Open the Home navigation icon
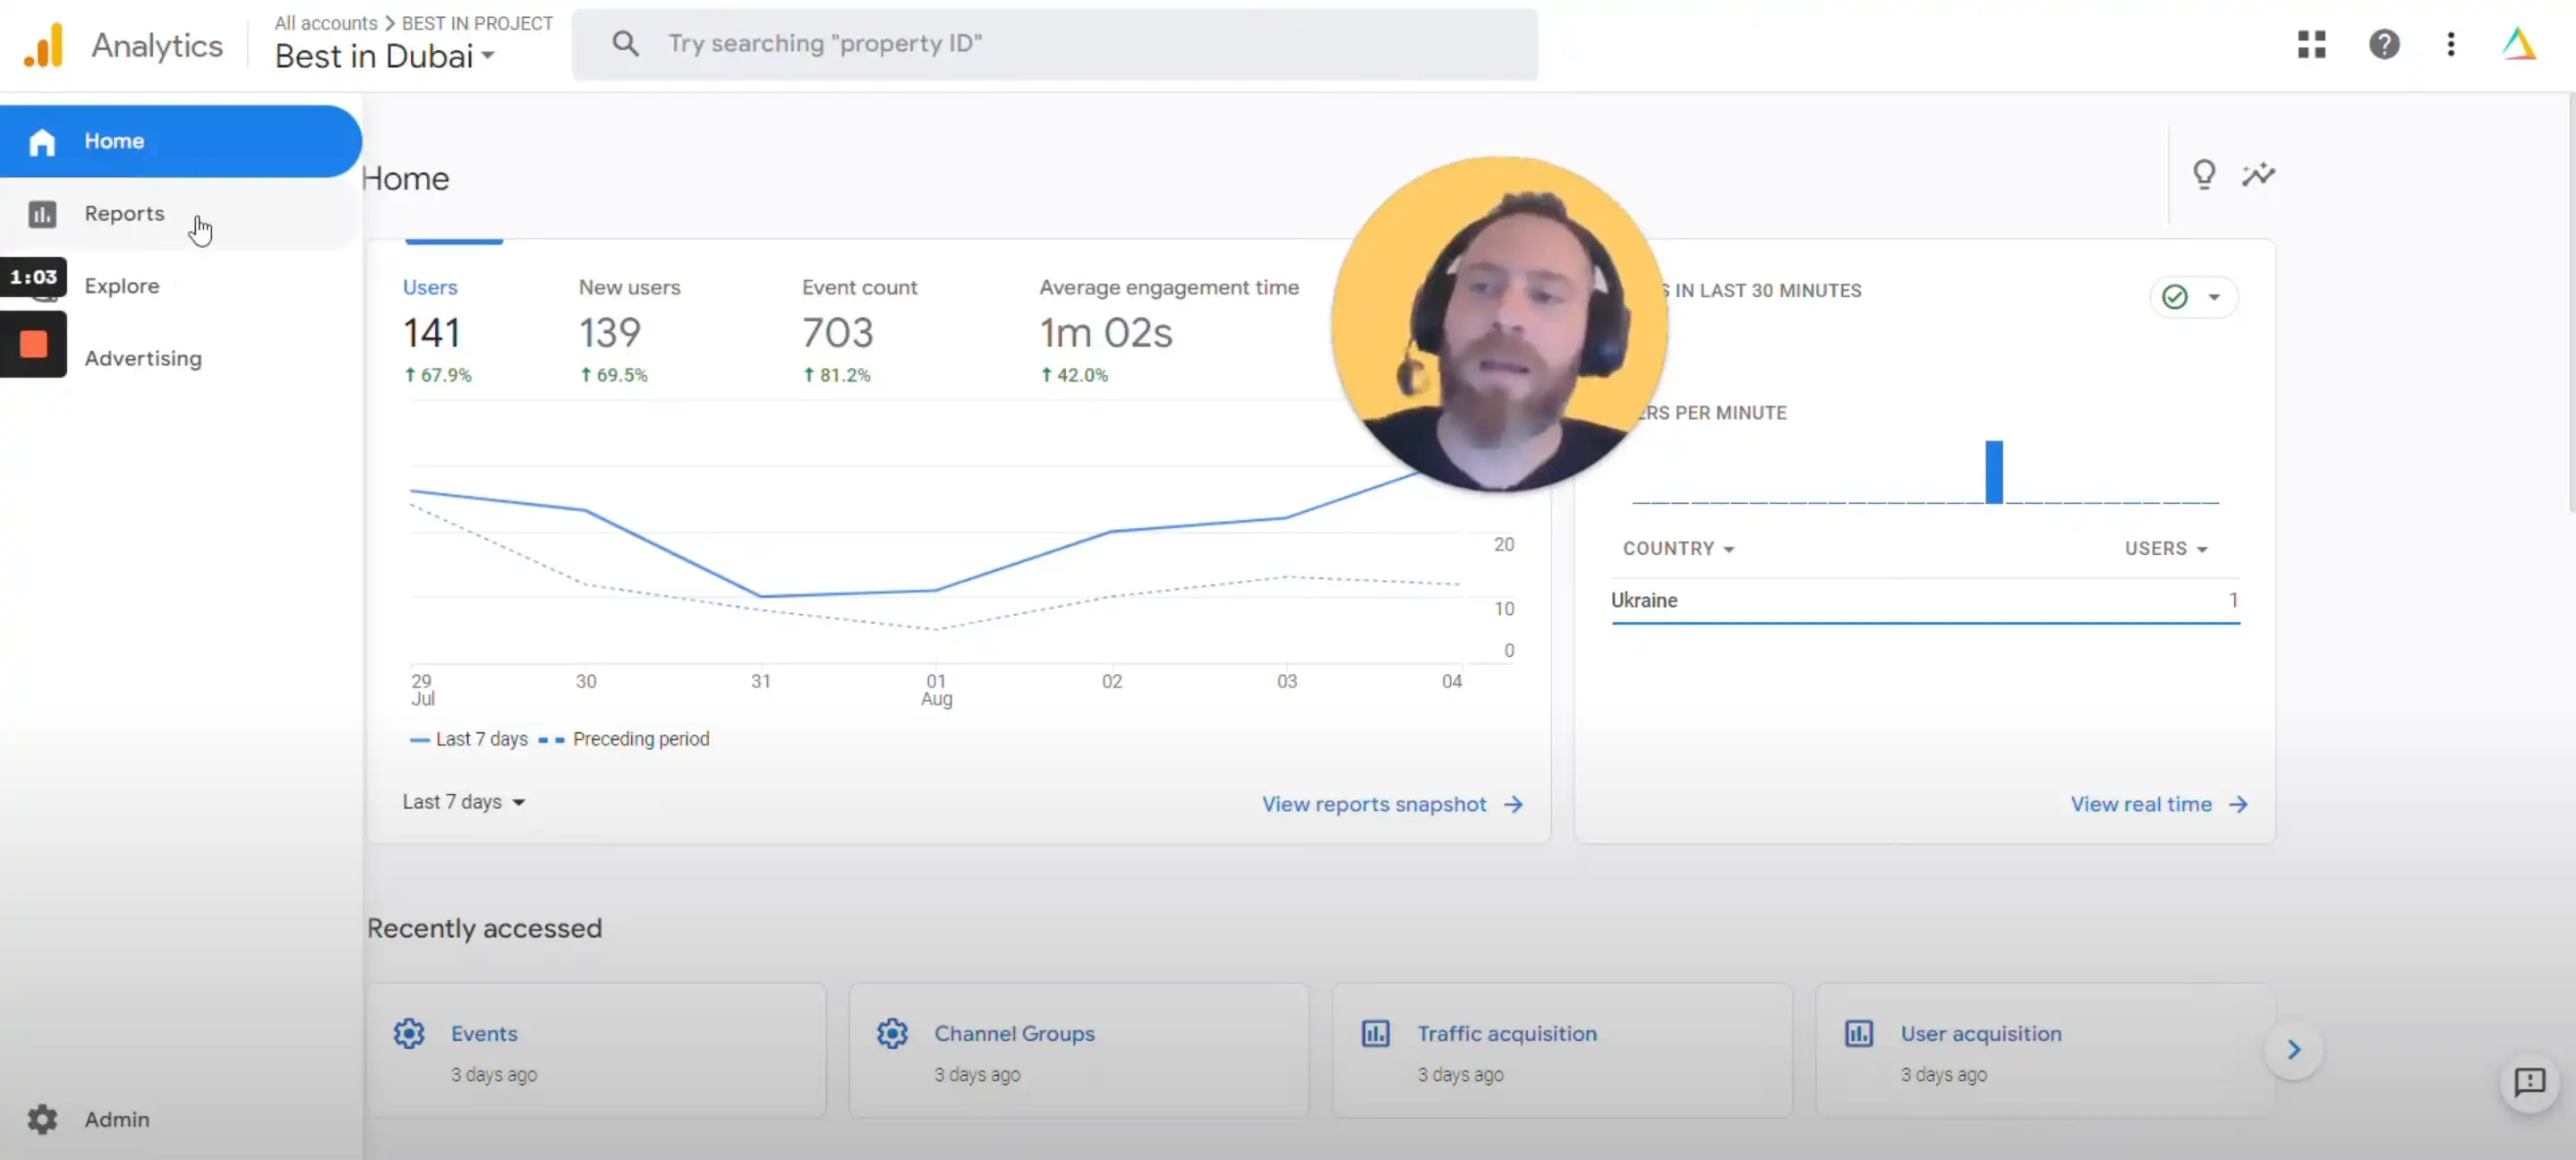 (42, 142)
